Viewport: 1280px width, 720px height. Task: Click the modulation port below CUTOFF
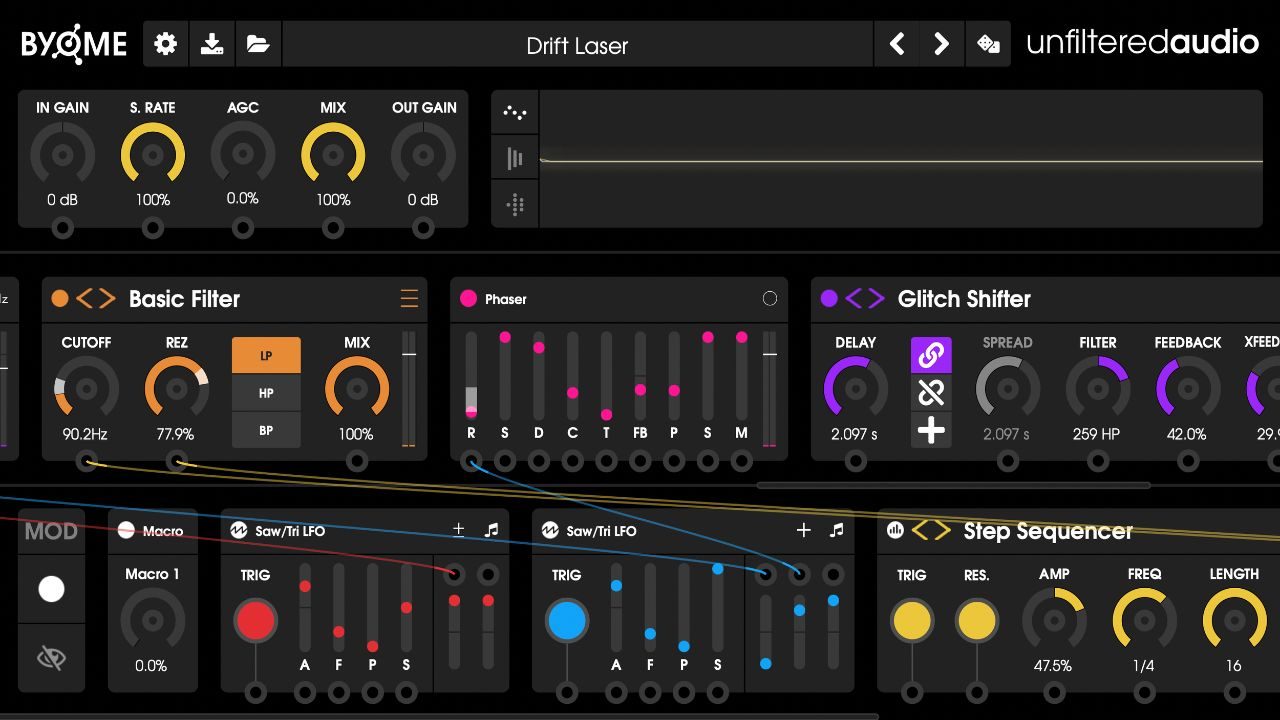coord(86,461)
